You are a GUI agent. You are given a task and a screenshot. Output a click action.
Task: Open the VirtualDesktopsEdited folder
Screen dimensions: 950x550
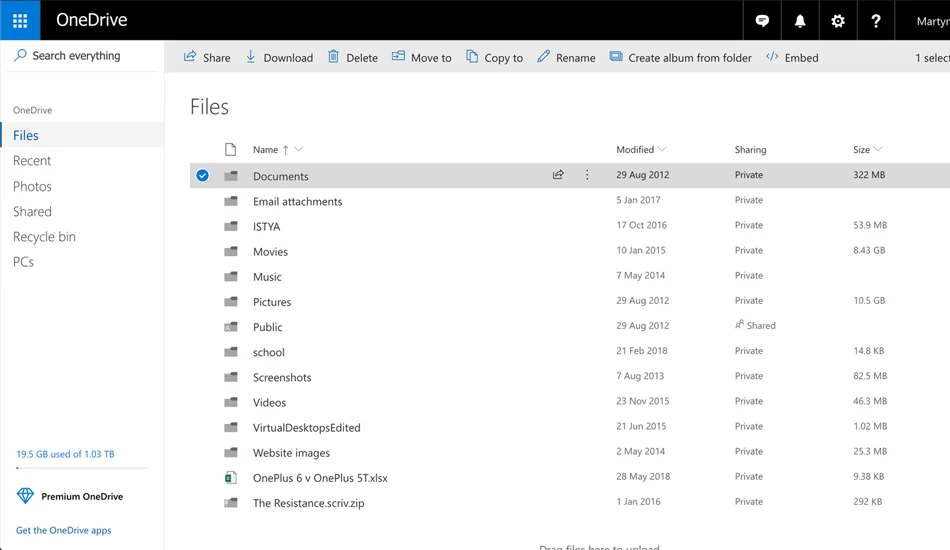pyautogui.click(x=307, y=428)
